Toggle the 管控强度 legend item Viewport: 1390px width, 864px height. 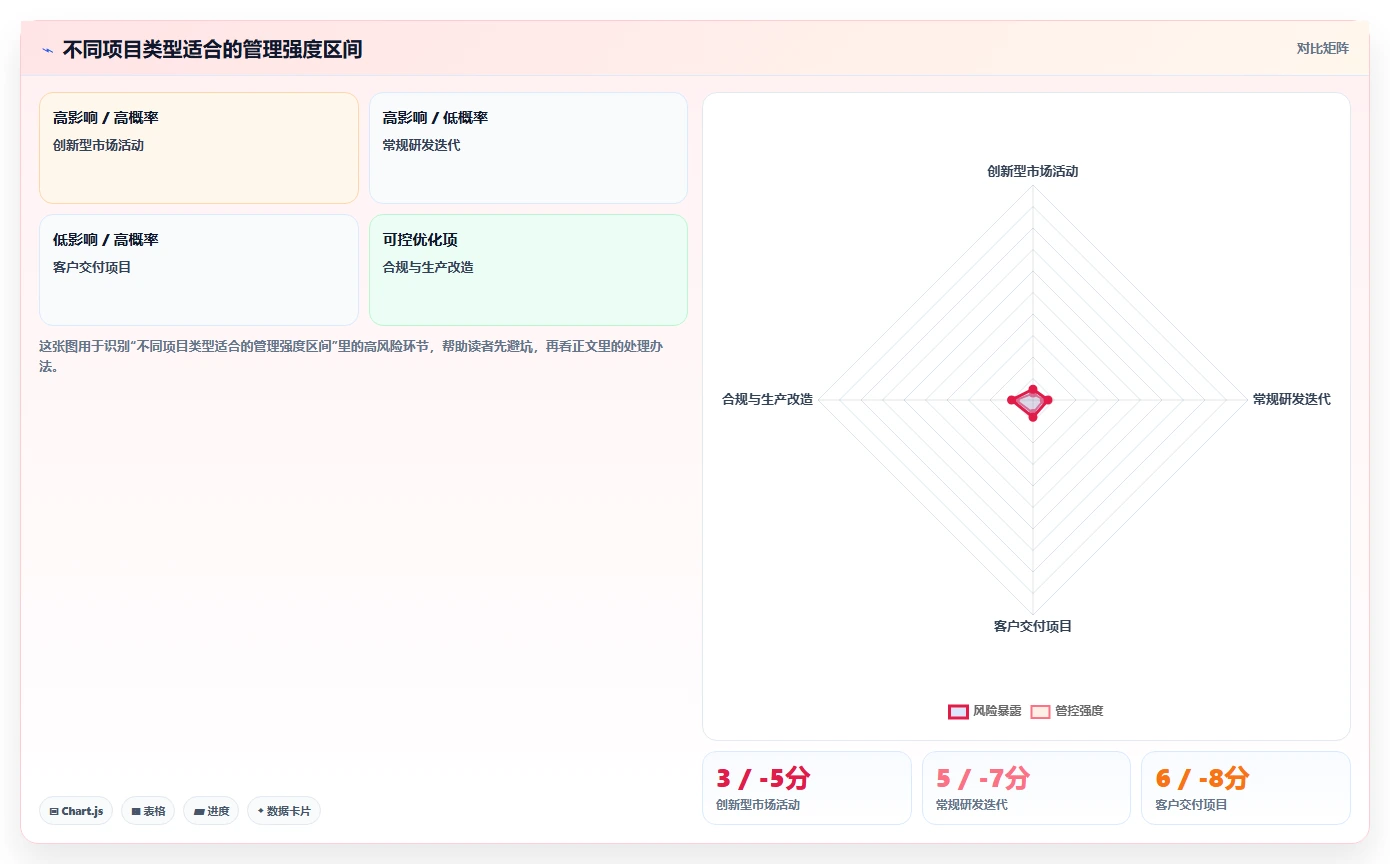coord(1067,711)
